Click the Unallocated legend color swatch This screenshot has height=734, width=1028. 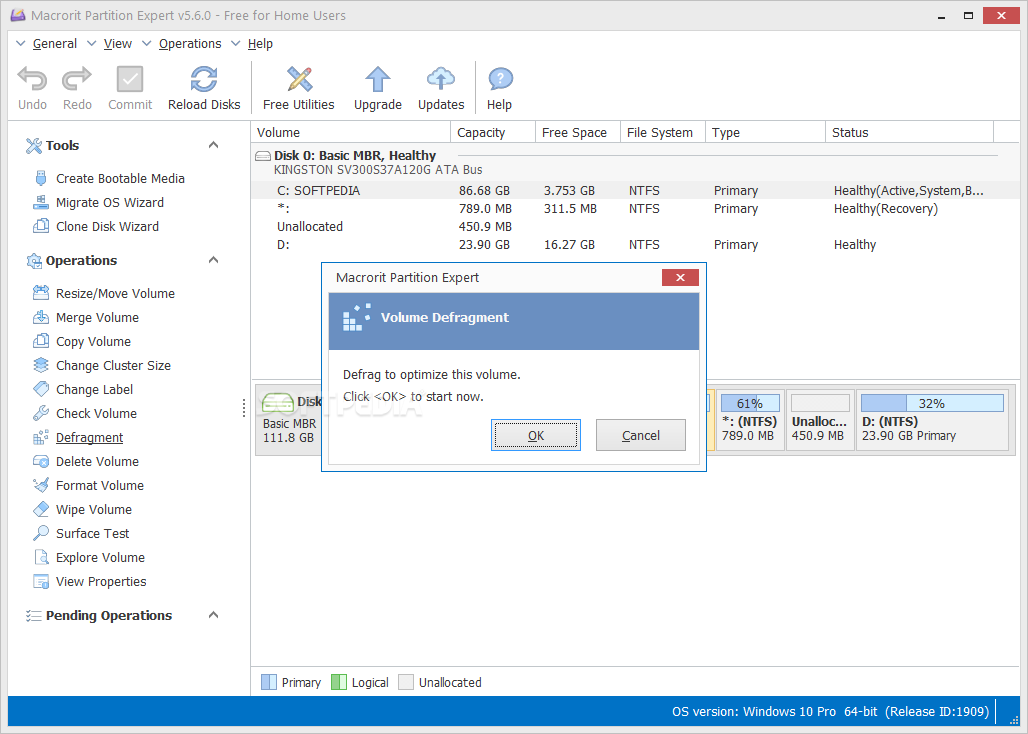[x=406, y=682]
